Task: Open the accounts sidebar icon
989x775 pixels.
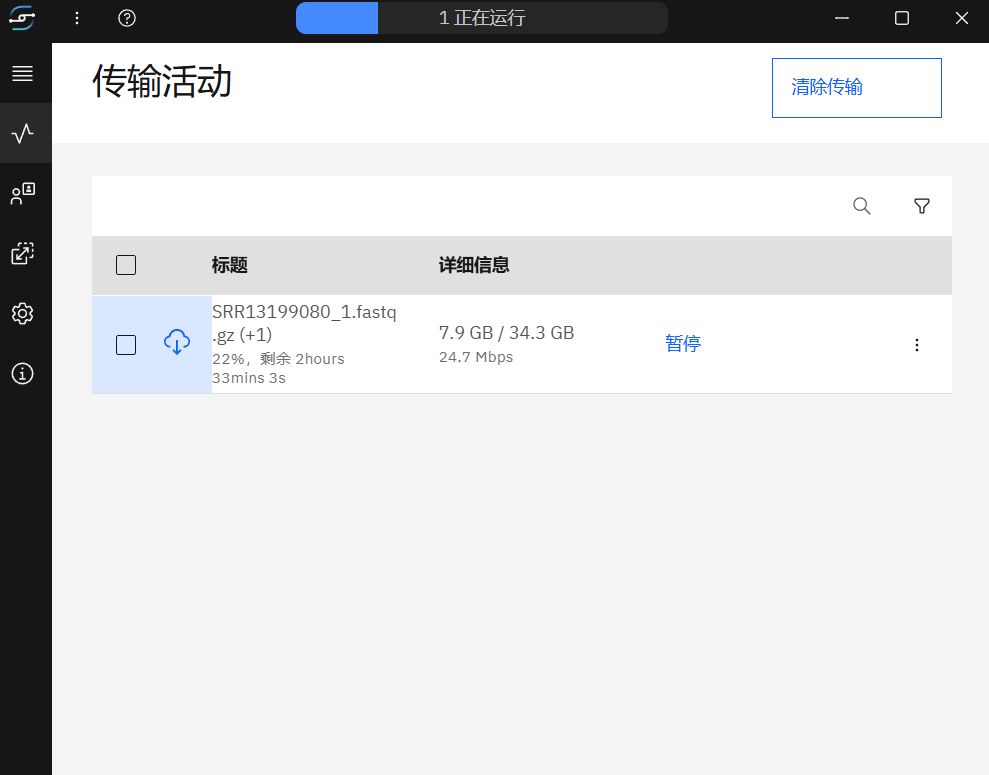Action: click(23, 194)
